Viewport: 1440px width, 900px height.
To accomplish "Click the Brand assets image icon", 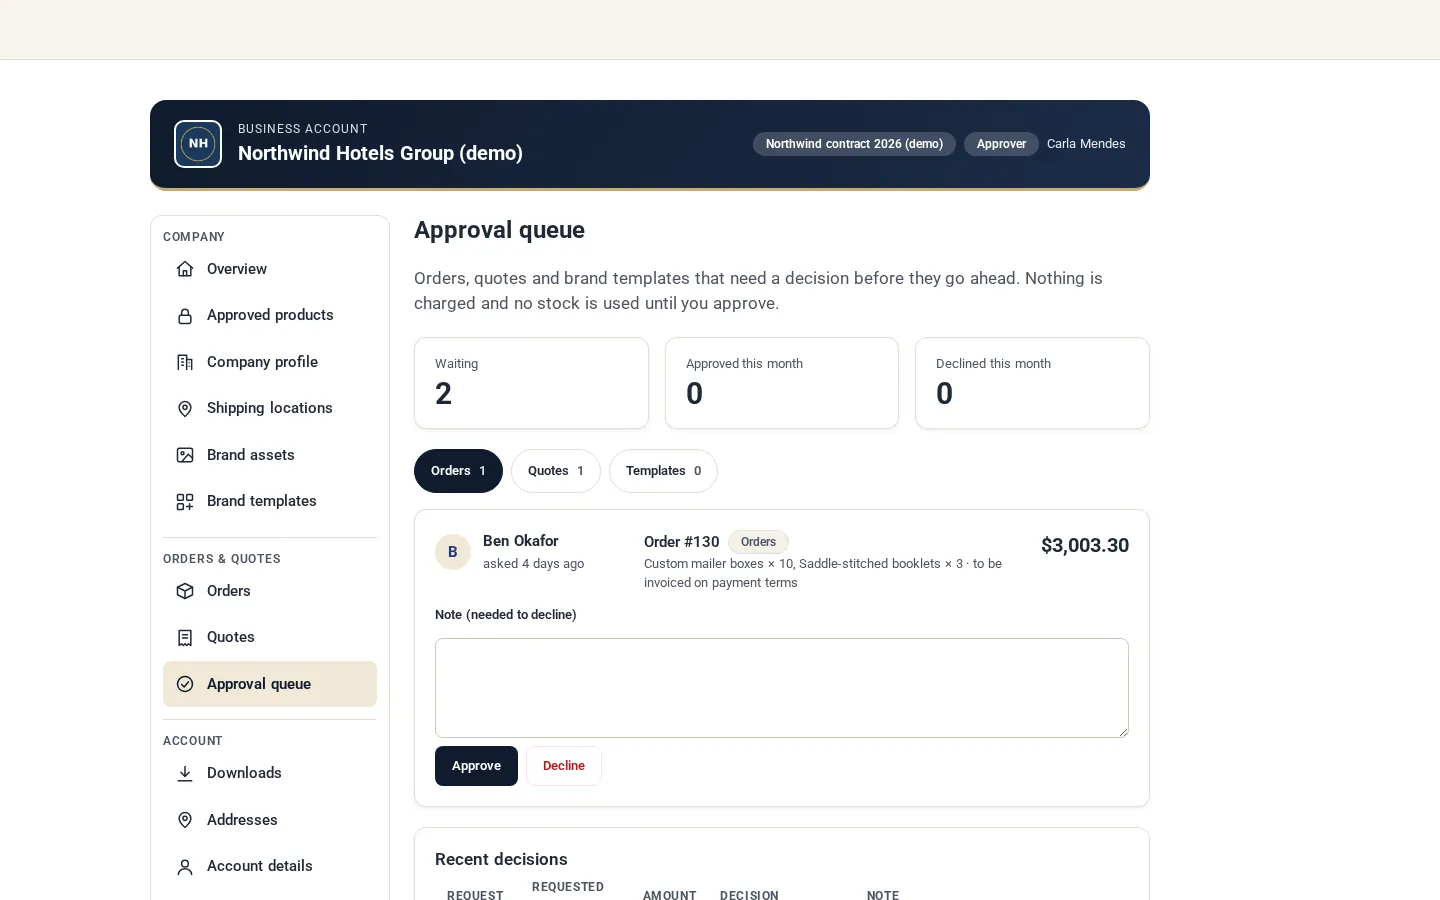I will coord(185,455).
